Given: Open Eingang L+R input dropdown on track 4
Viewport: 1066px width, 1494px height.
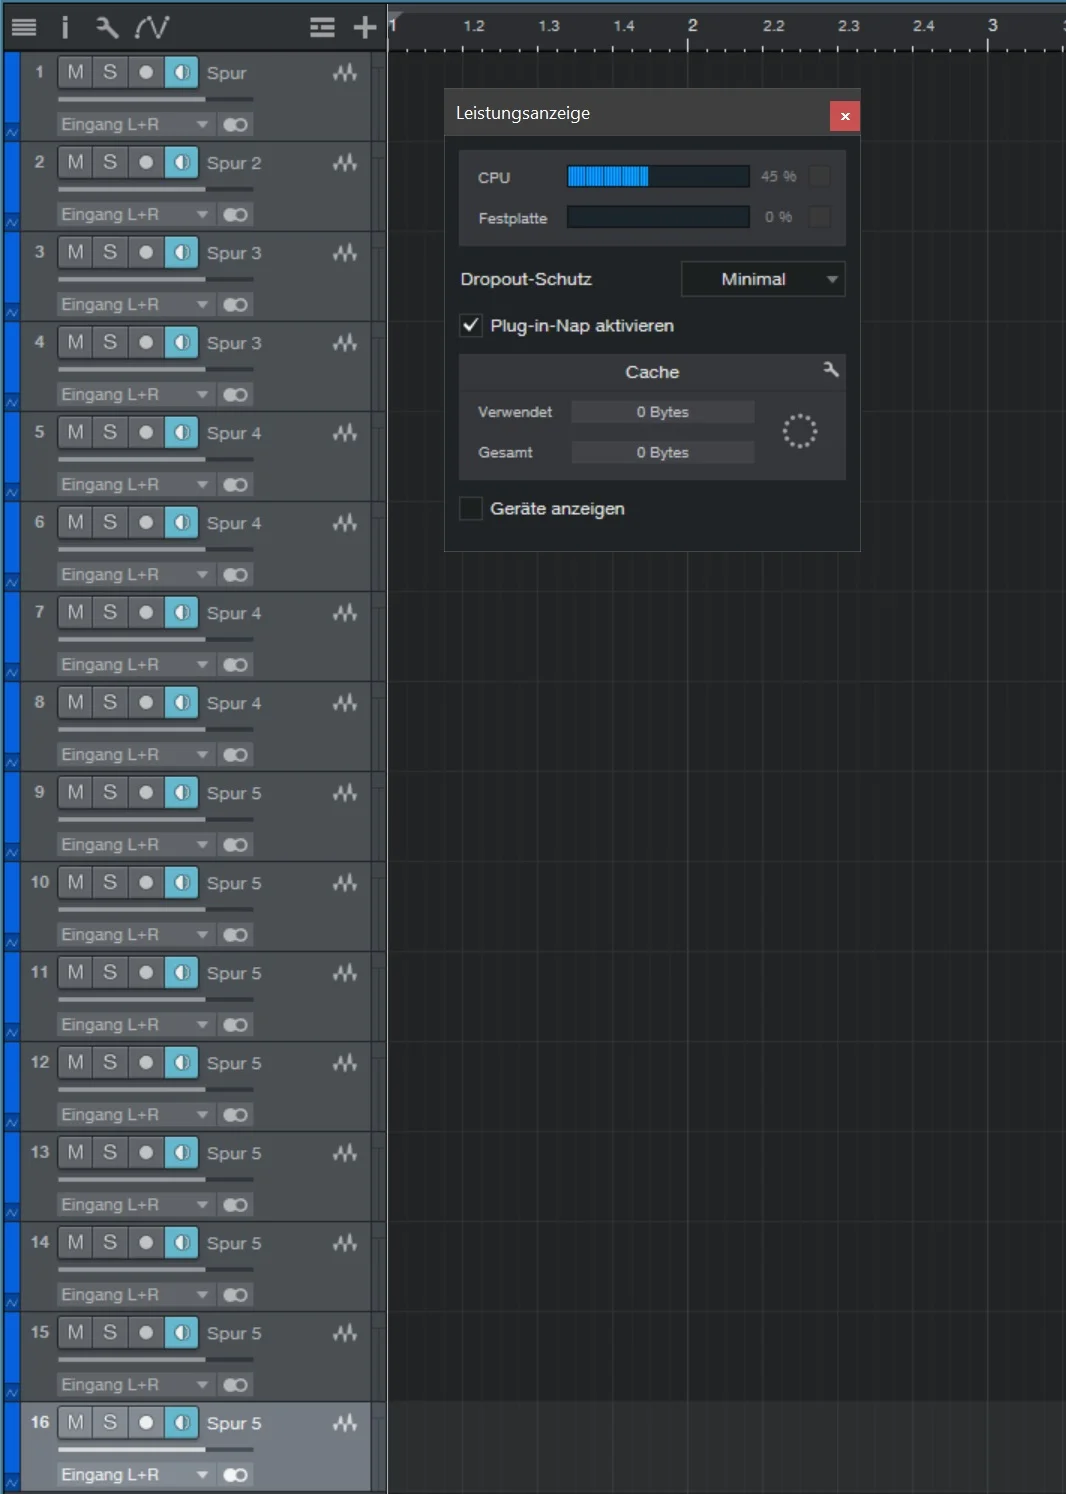Looking at the screenshot, I should 135,395.
